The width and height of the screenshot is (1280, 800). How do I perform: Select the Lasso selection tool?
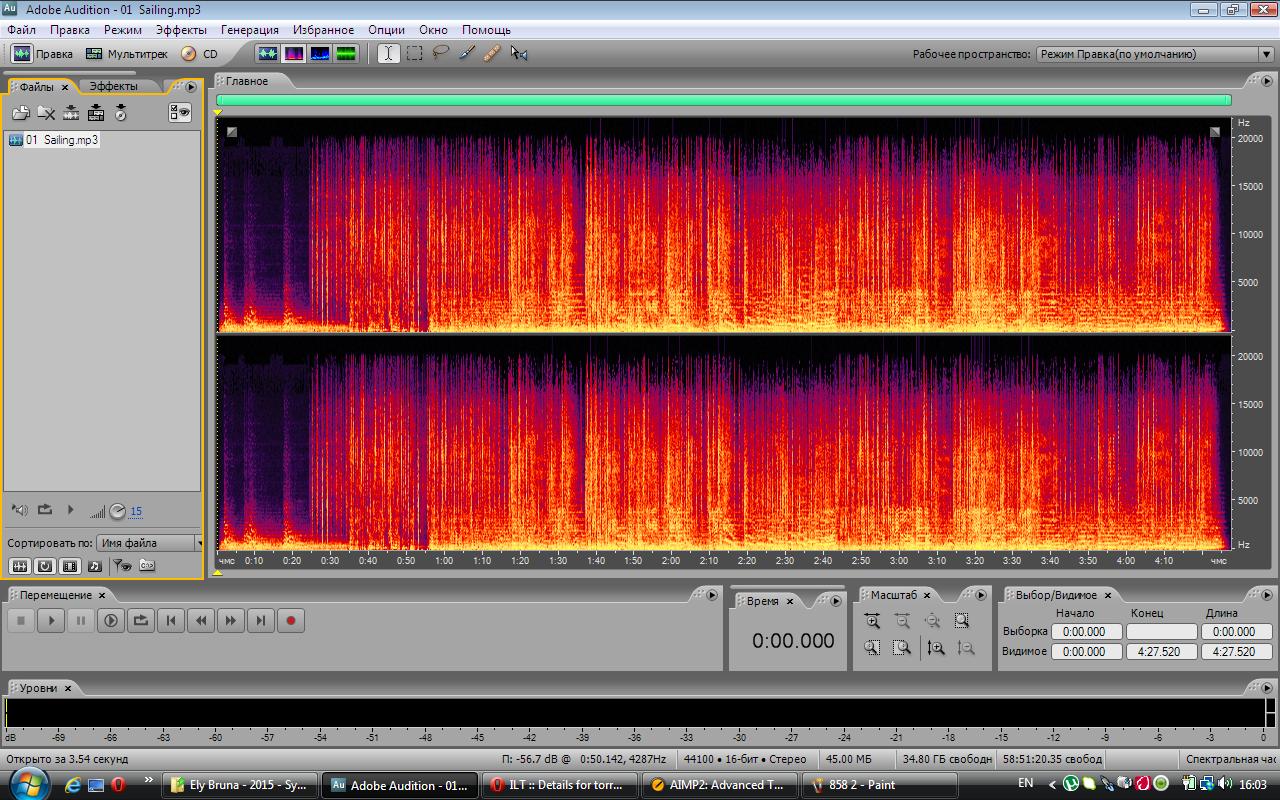tap(440, 54)
